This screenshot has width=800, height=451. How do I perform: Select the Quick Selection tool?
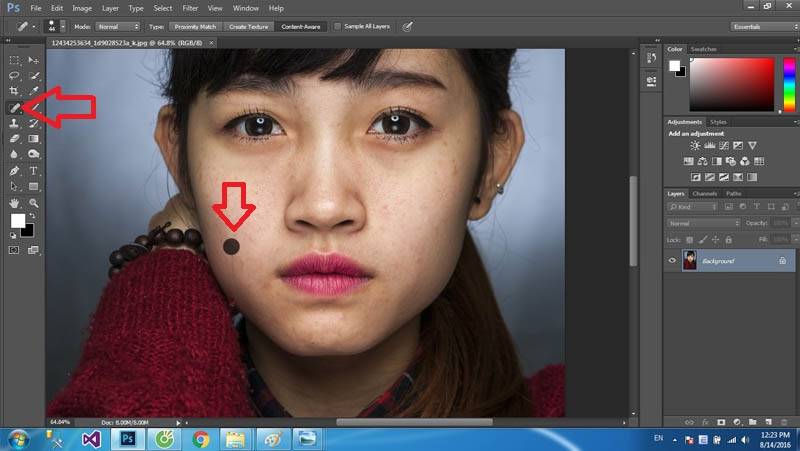click(34, 76)
